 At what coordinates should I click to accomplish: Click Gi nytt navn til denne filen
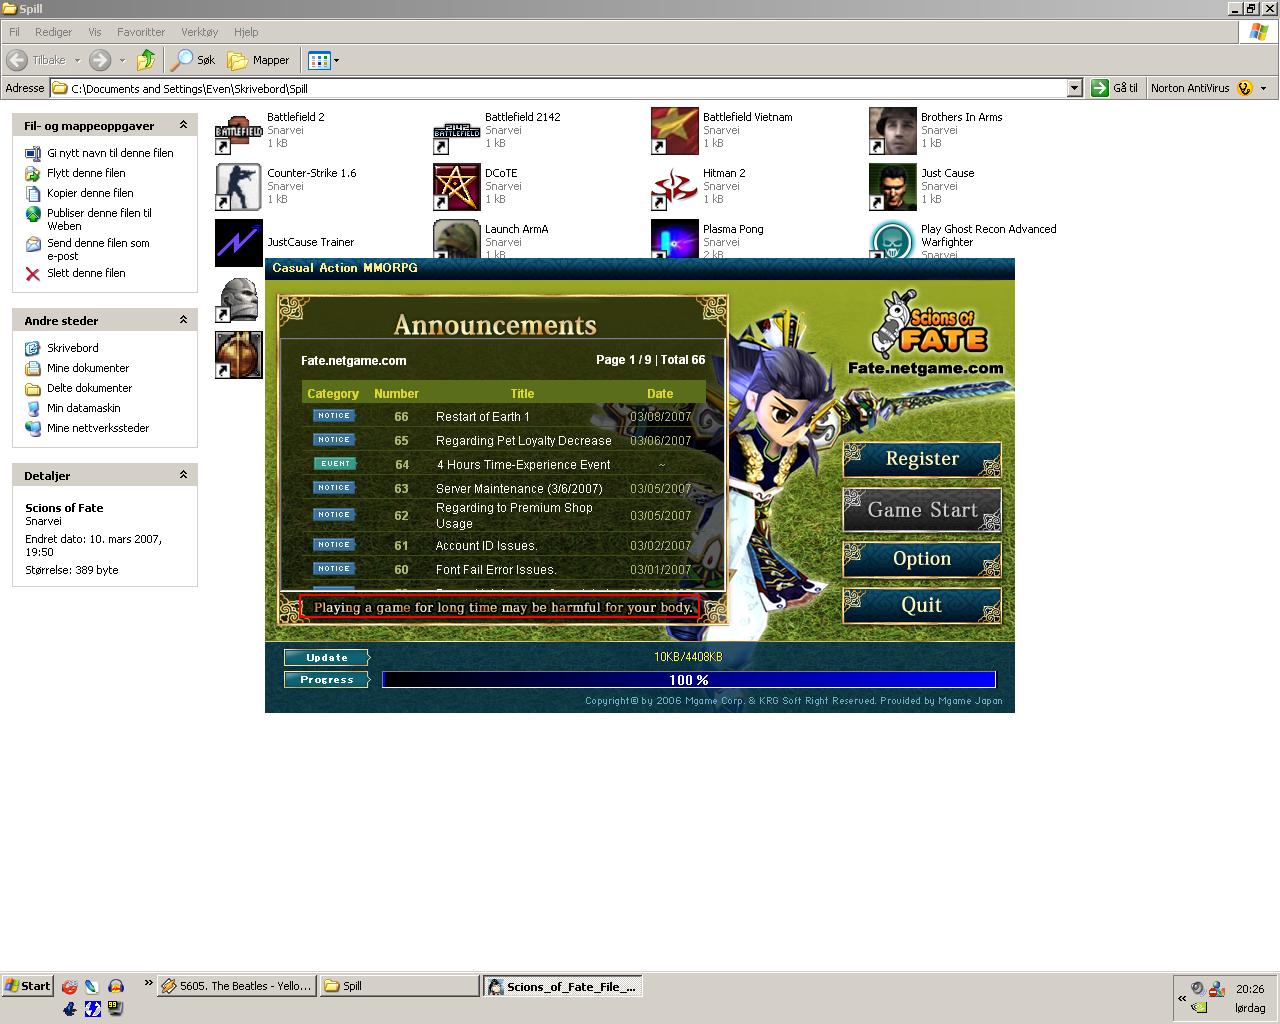(x=110, y=153)
